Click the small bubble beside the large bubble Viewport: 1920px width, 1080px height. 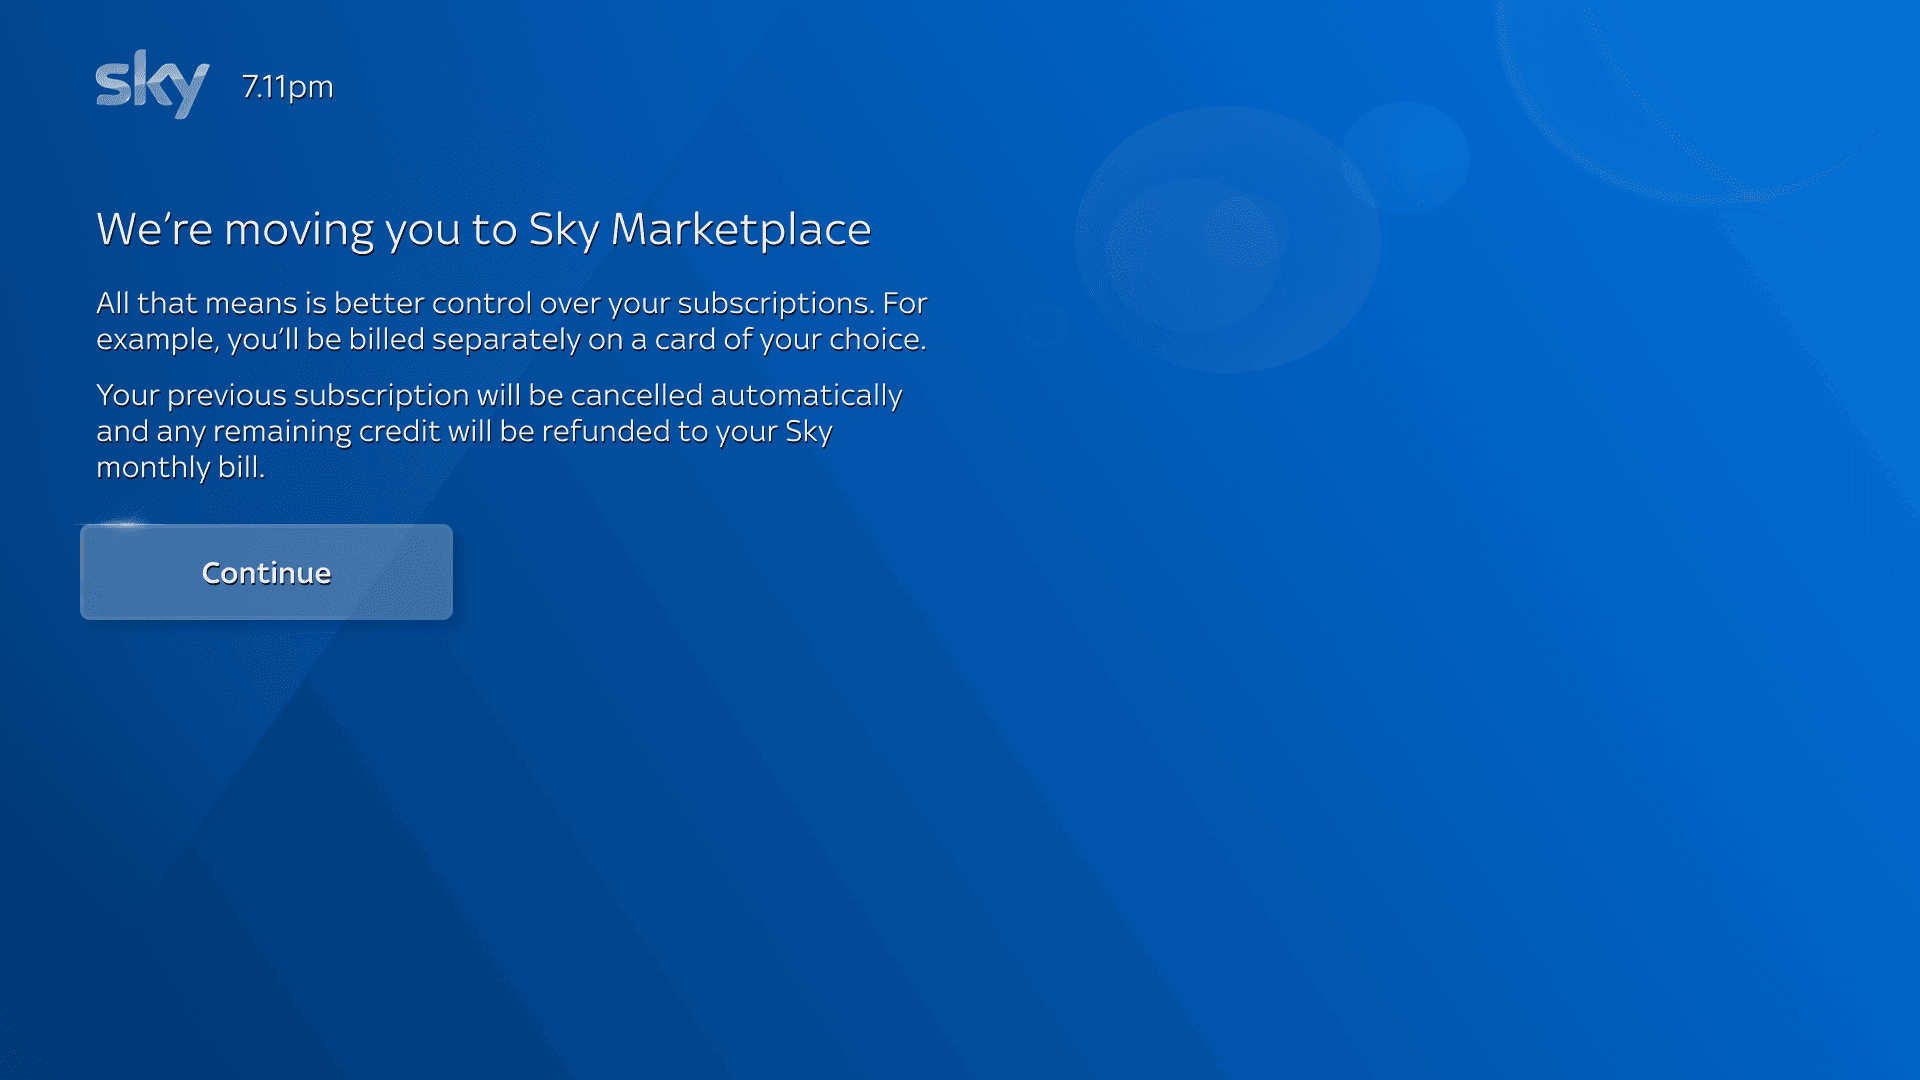[1405, 157]
